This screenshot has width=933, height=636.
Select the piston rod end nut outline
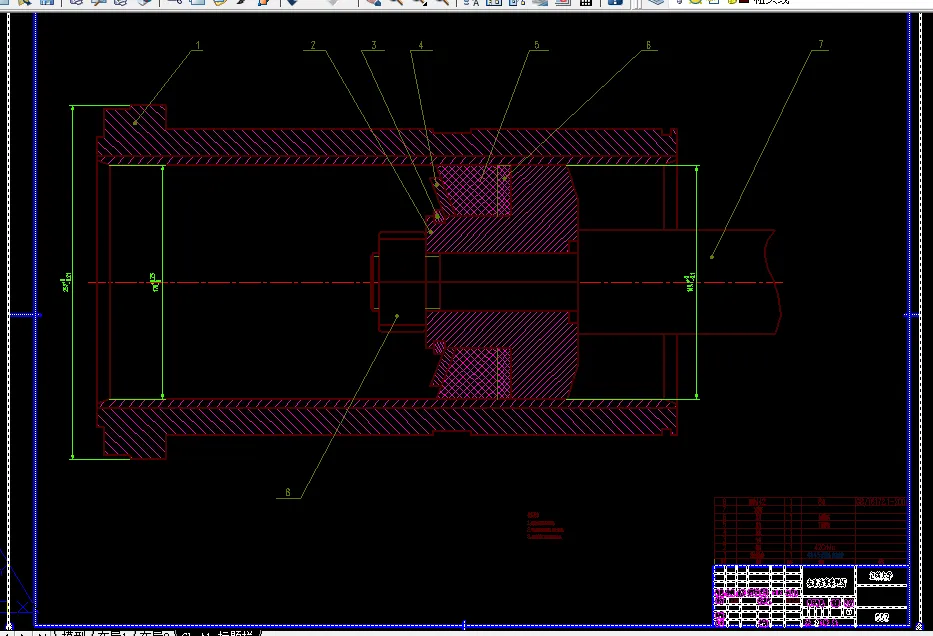point(402,282)
